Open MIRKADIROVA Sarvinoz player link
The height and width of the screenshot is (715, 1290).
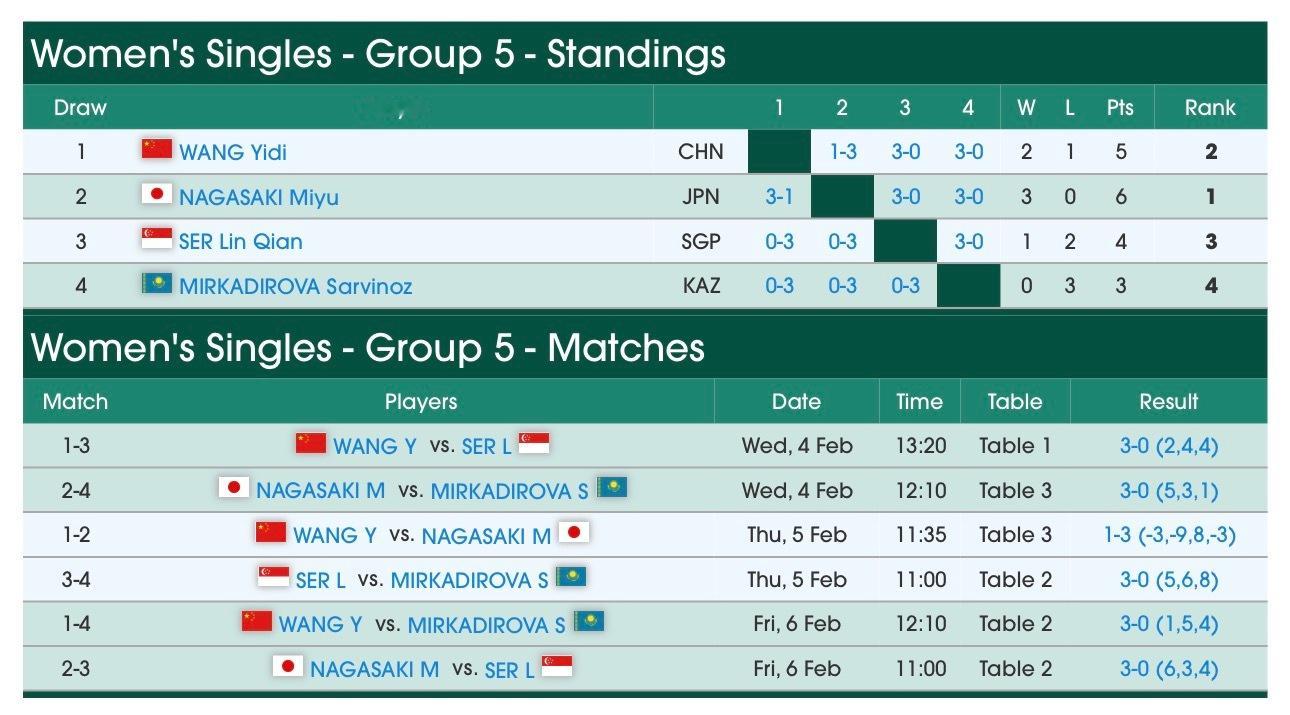point(296,286)
